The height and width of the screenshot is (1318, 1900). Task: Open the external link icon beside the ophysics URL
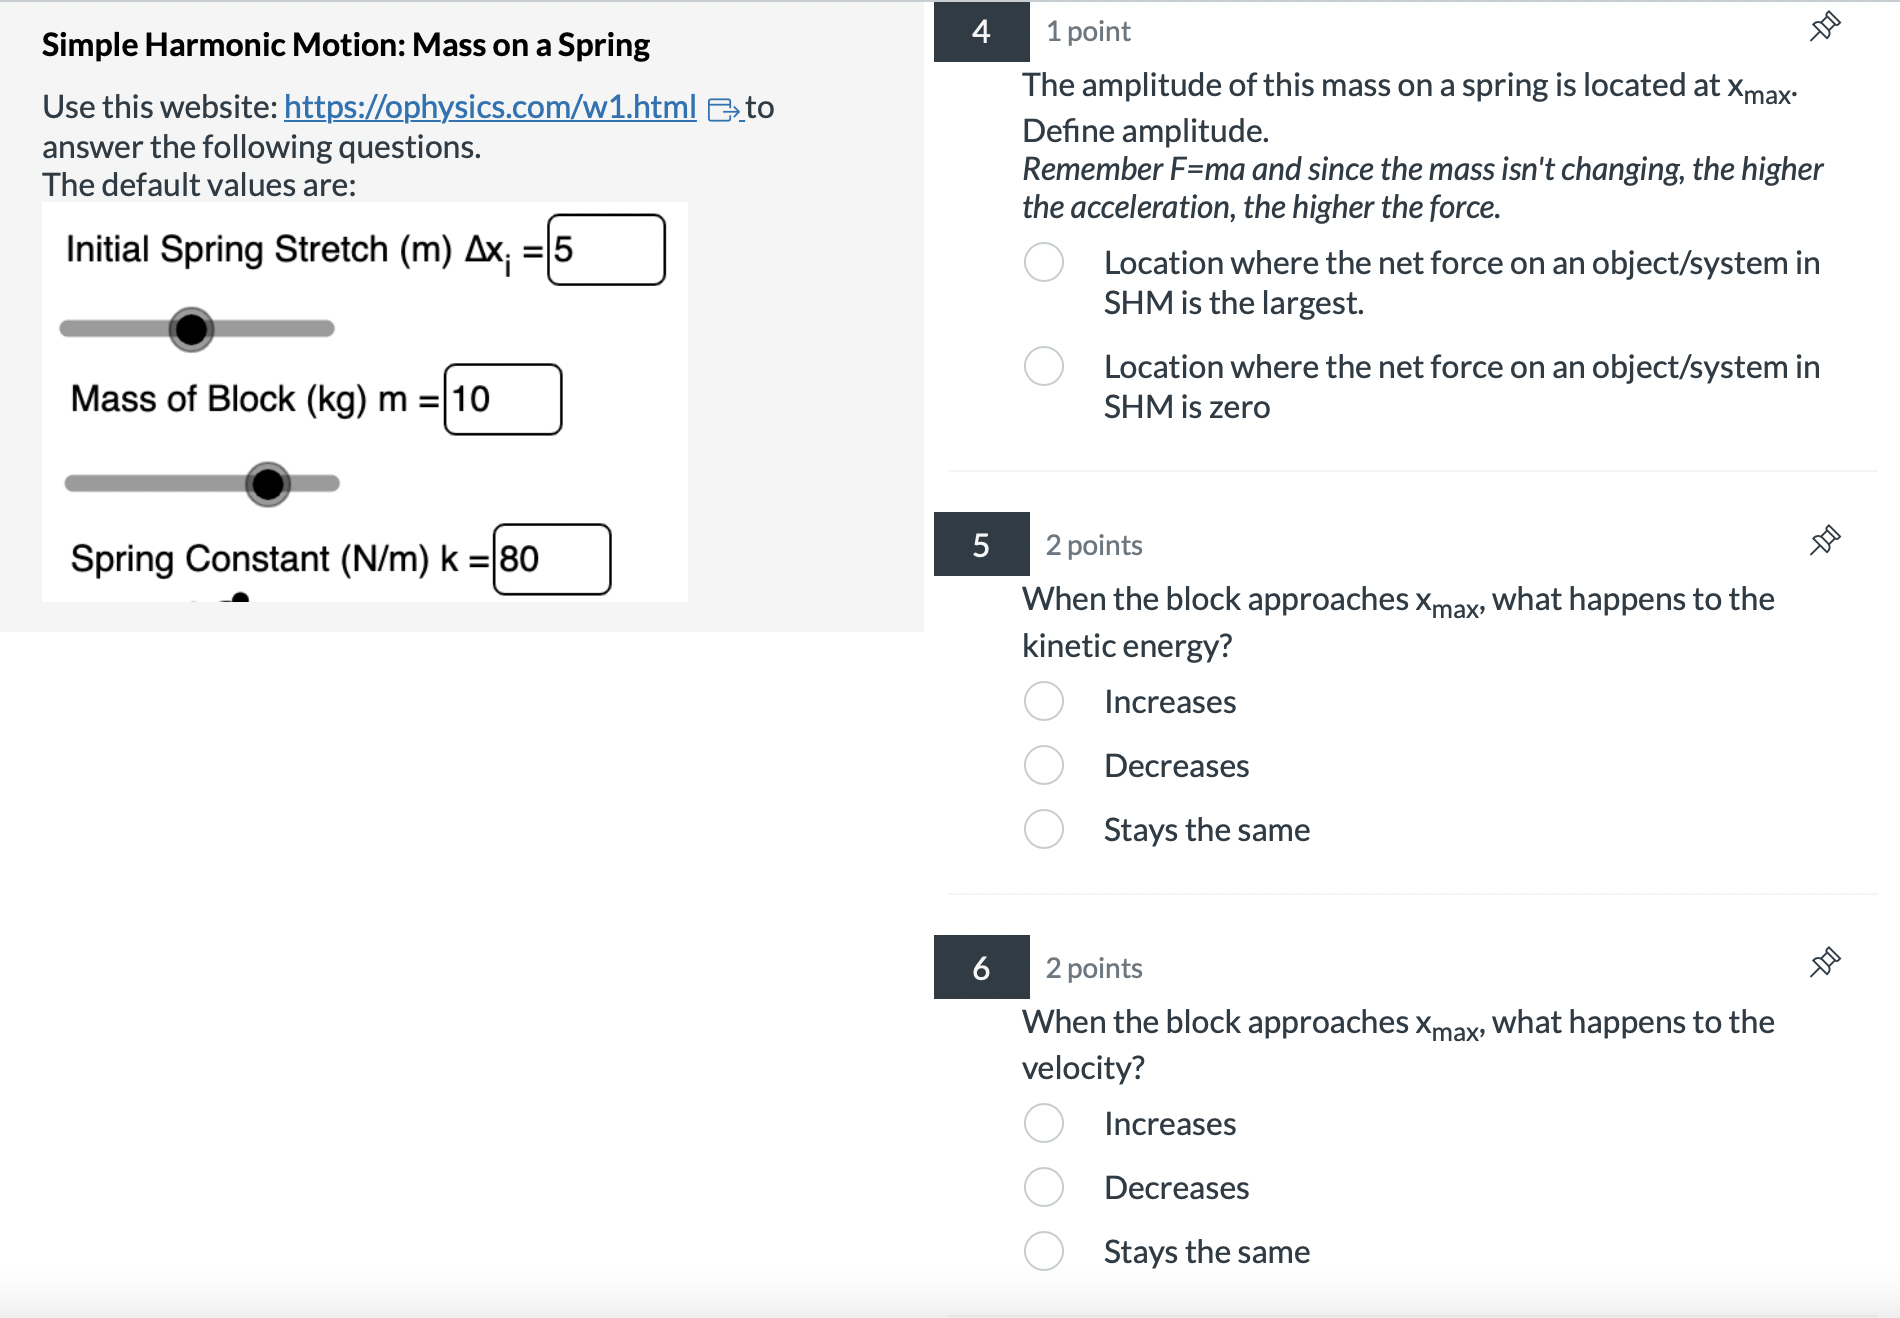pyautogui.click(x=722, y=110)
